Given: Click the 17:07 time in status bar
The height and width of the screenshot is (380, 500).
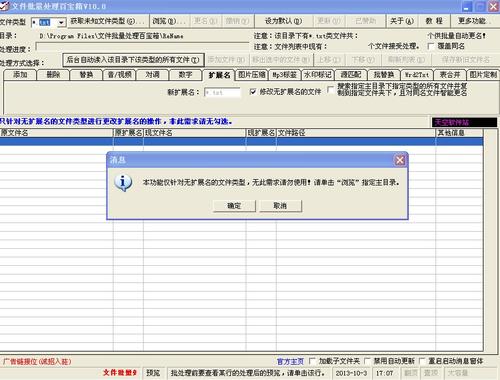Looking at the screenshot, I should [x=384, y=373].
